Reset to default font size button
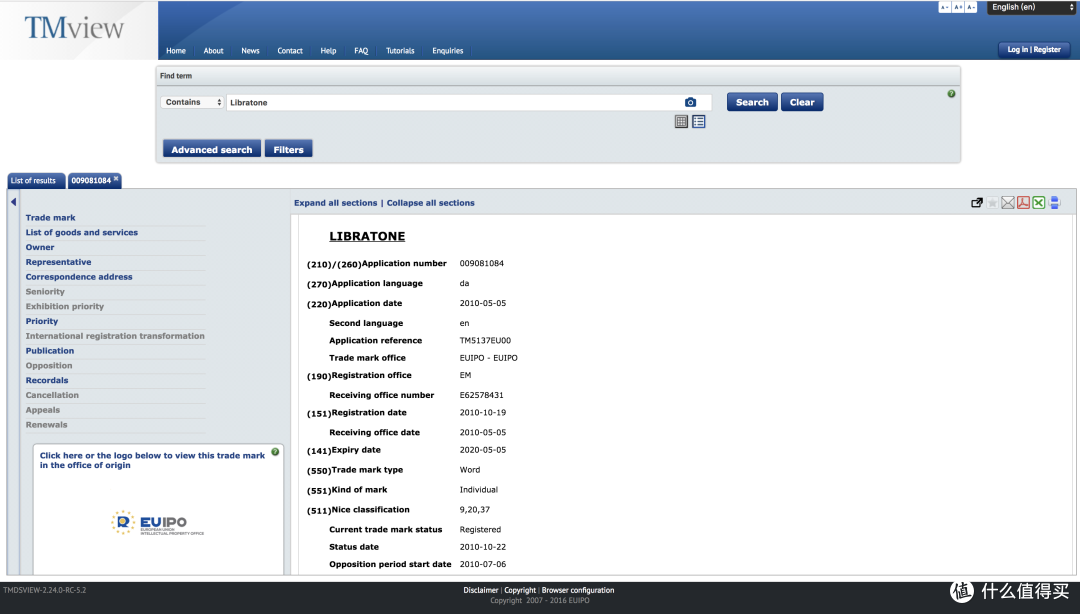1080x614 pixels. click(x=944, y=7)
